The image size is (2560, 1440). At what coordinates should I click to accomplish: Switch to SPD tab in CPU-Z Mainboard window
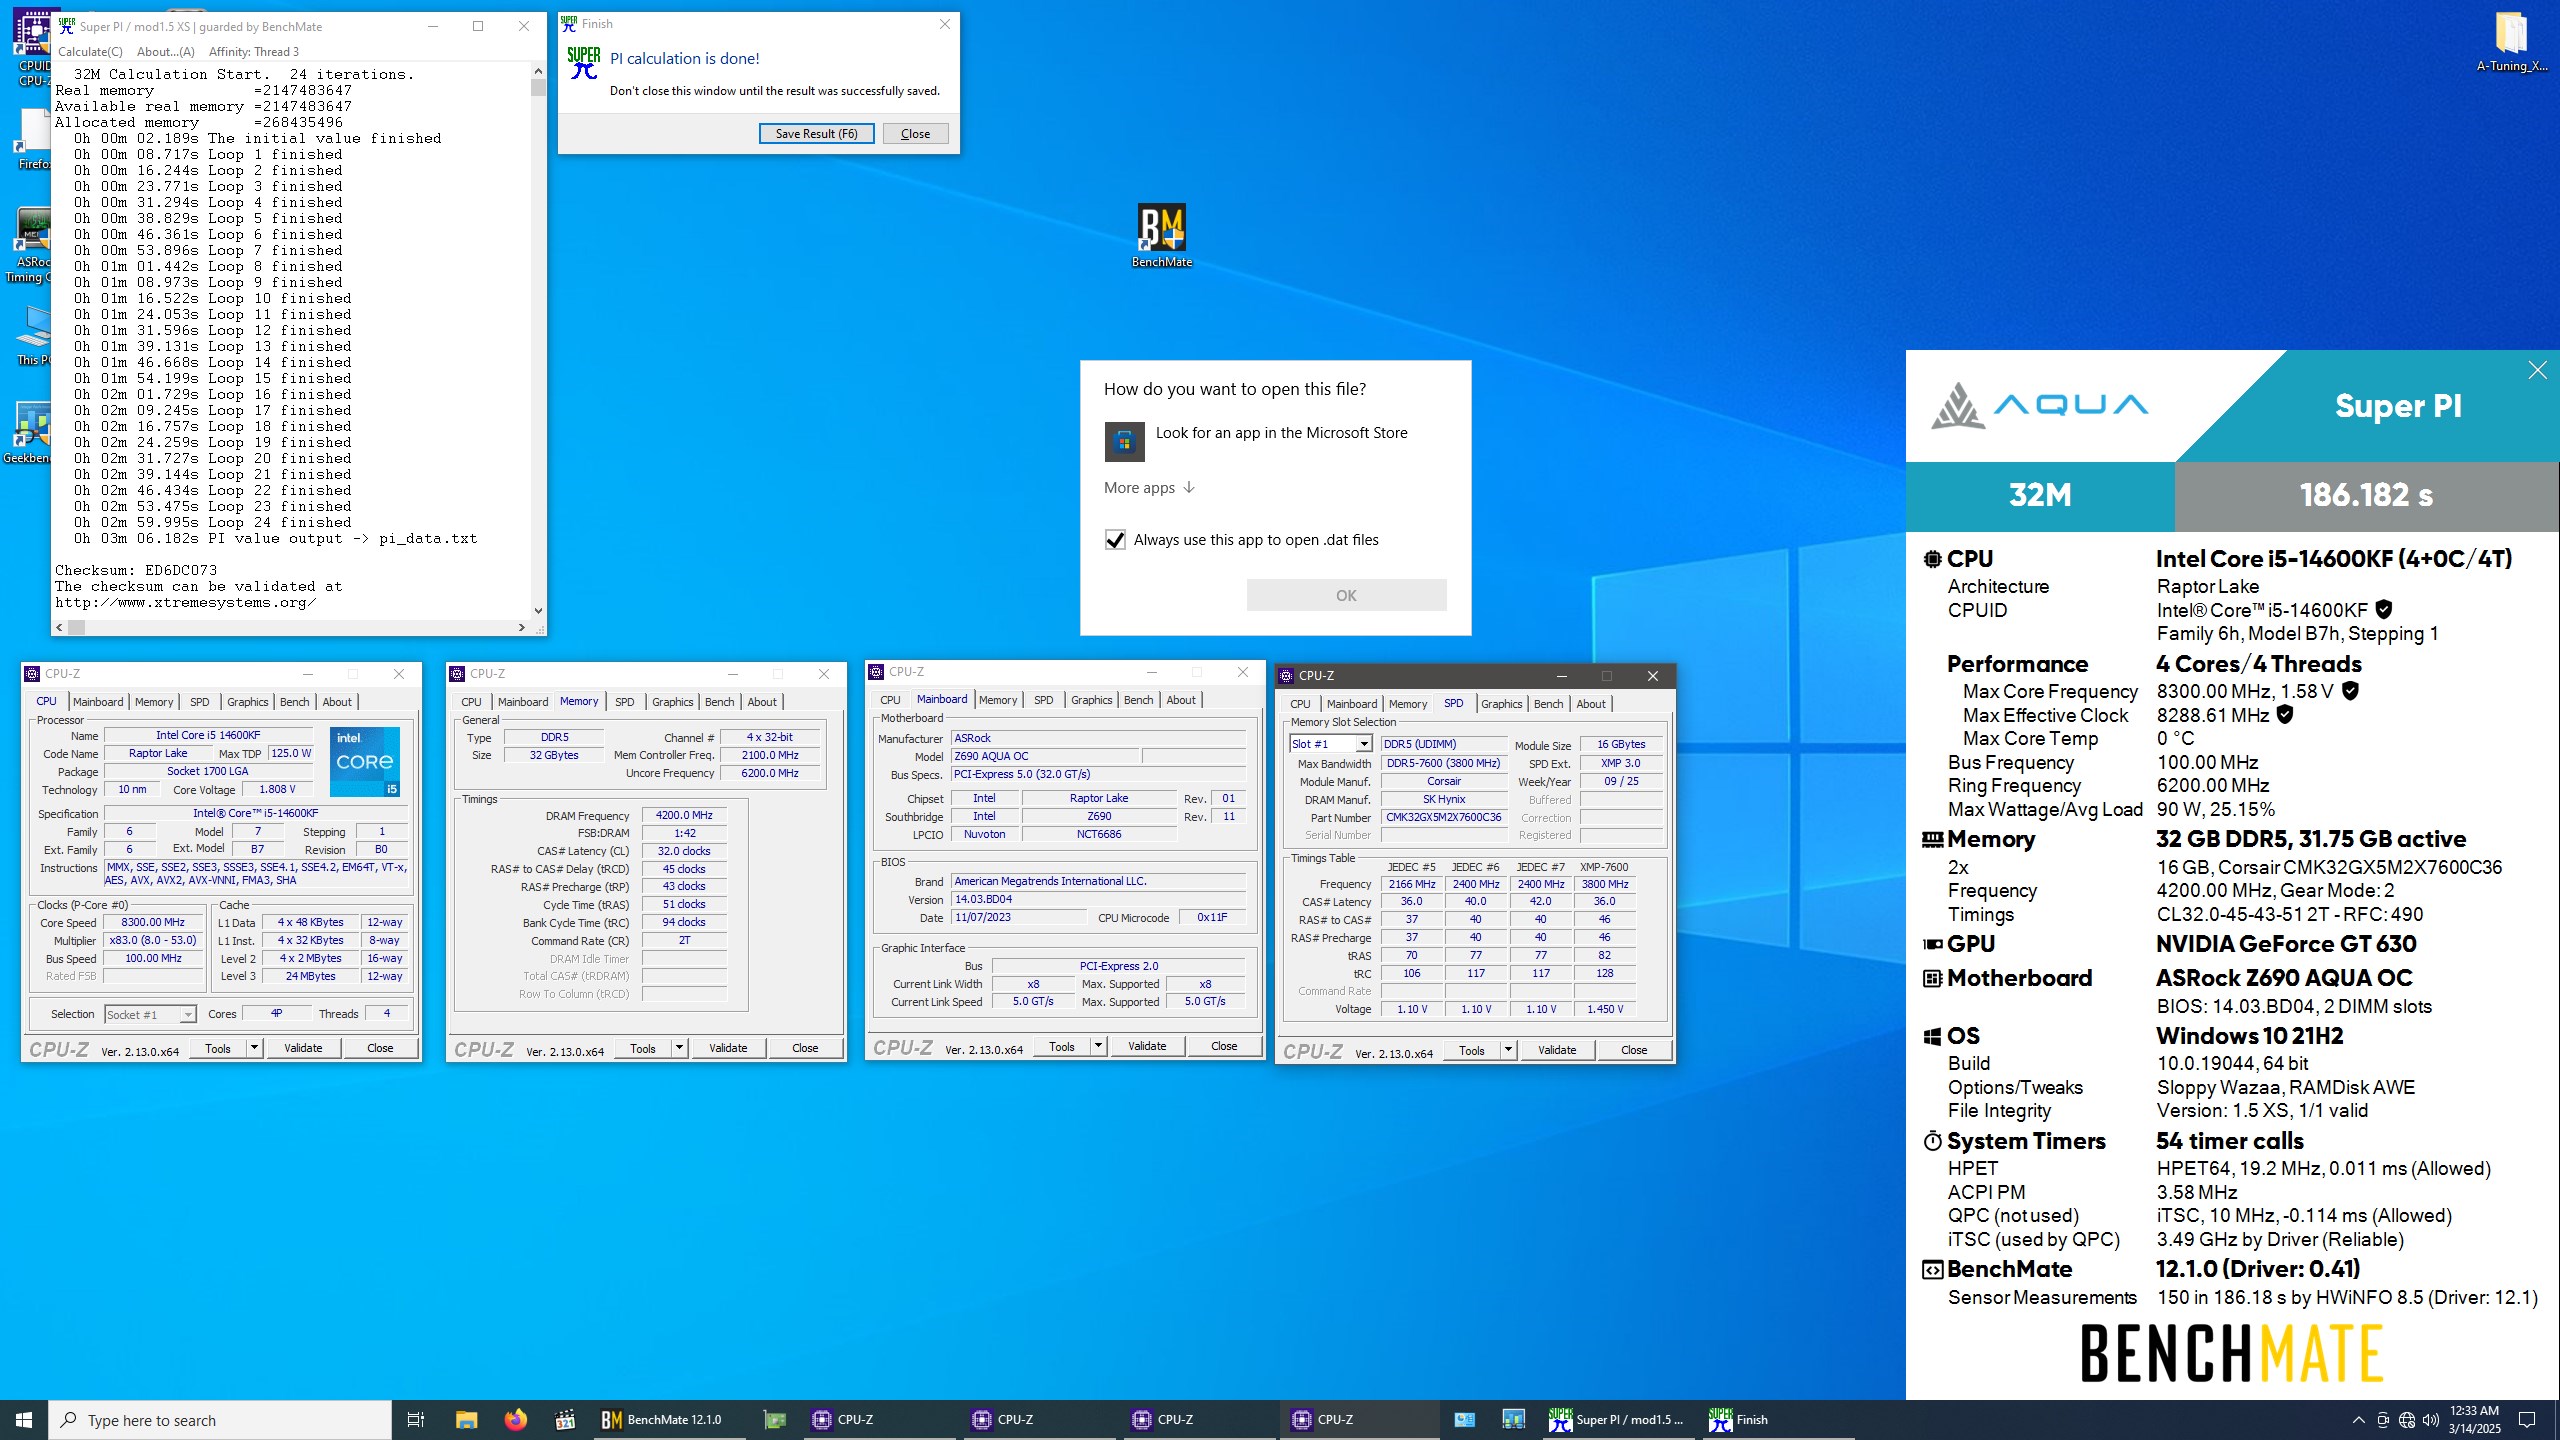click(x=1043, y=700)
